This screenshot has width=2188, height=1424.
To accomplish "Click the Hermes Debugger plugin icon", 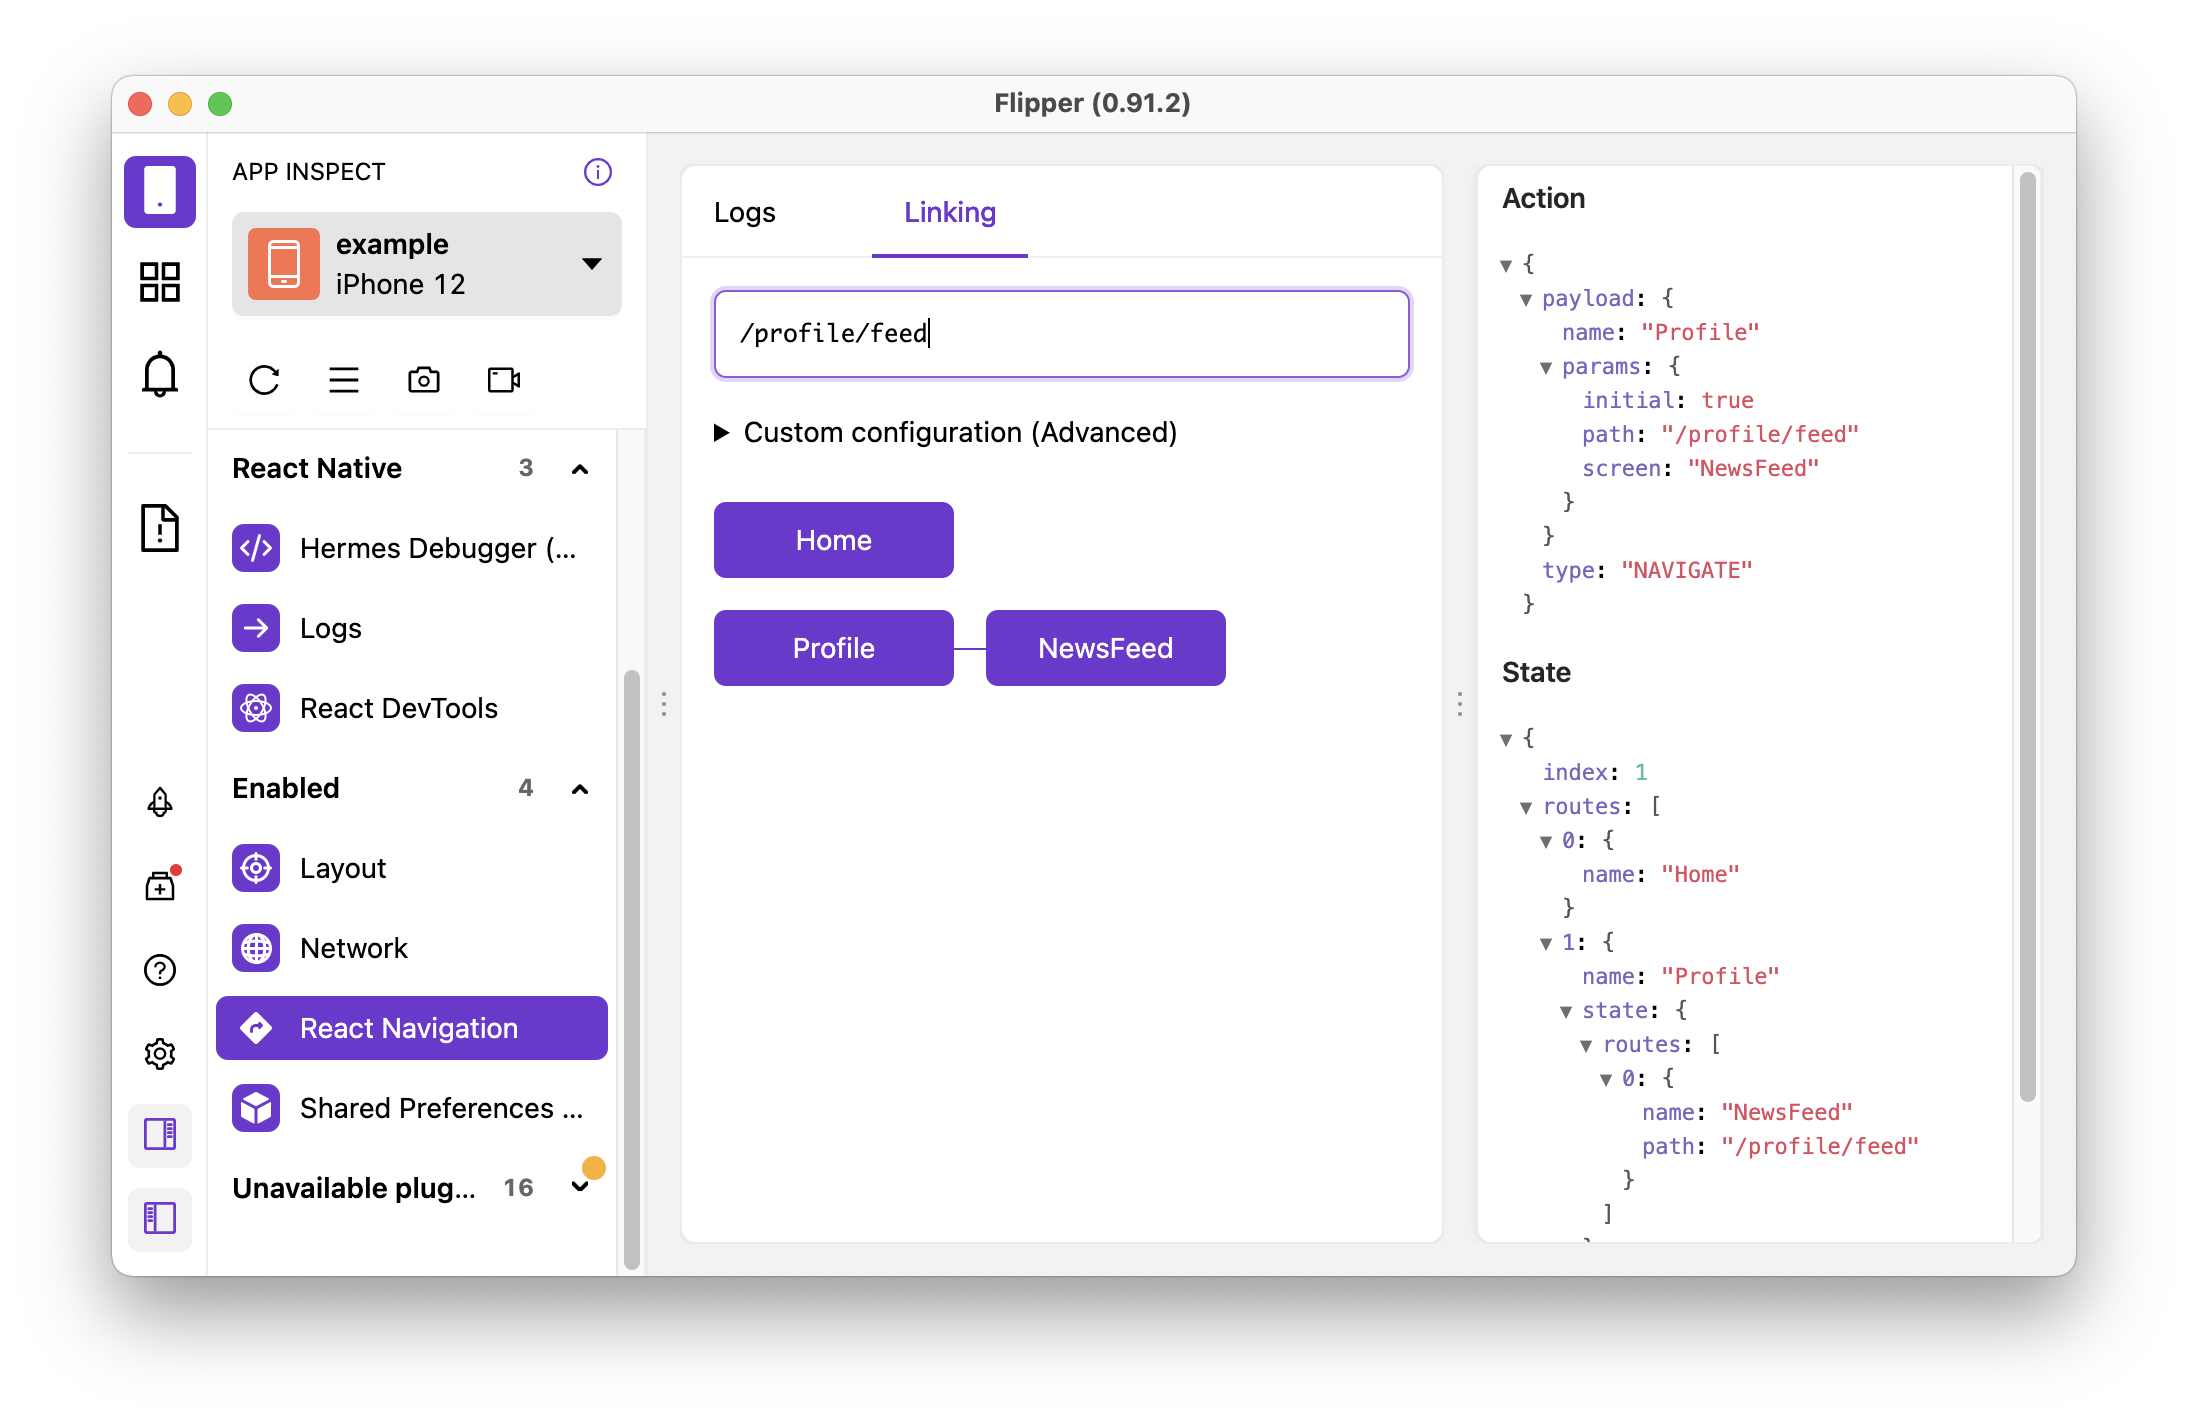I will click(x=257, y=547).
